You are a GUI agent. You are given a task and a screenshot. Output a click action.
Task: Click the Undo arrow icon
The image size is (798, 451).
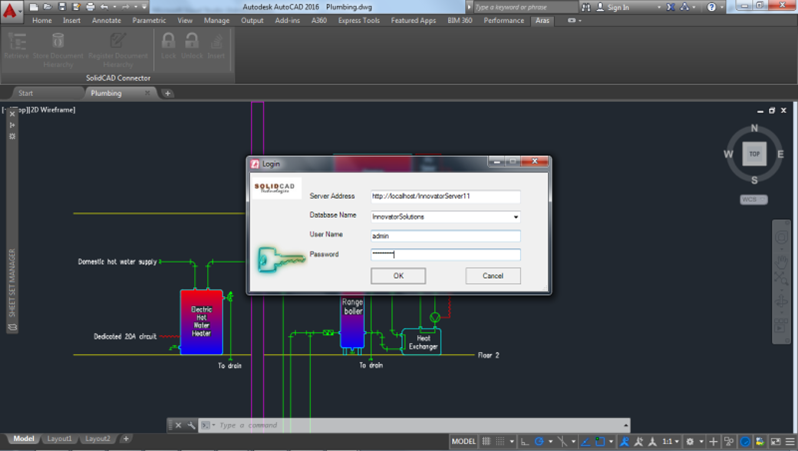(x=104, y=7)
